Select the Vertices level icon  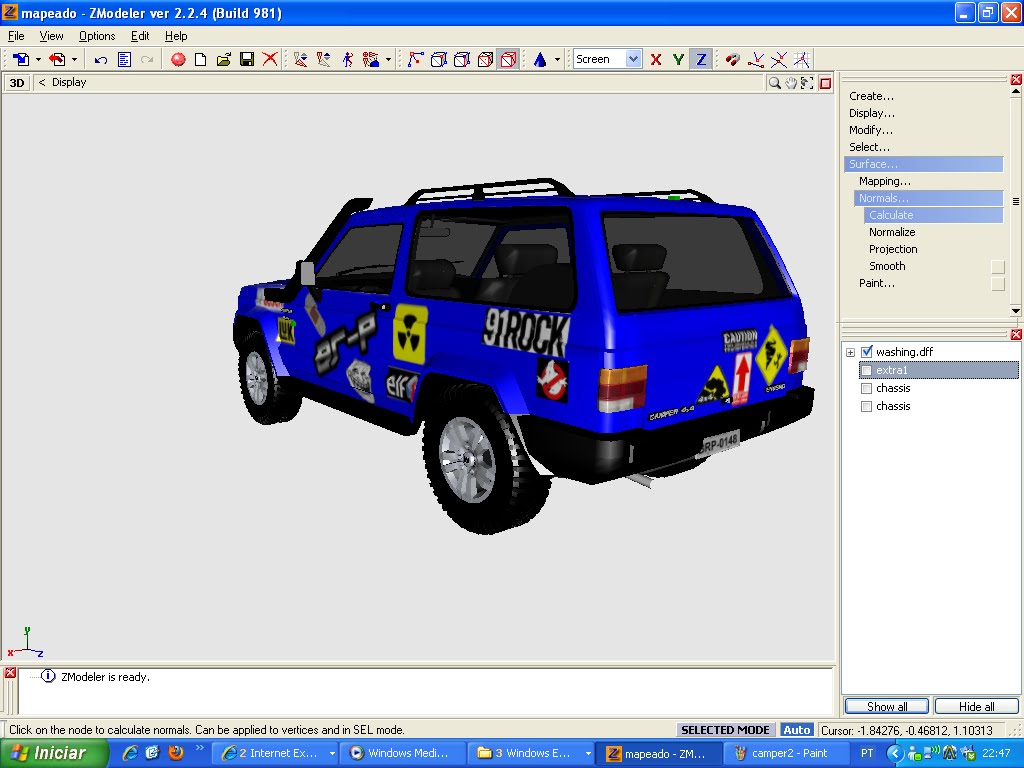click(415, 59)
